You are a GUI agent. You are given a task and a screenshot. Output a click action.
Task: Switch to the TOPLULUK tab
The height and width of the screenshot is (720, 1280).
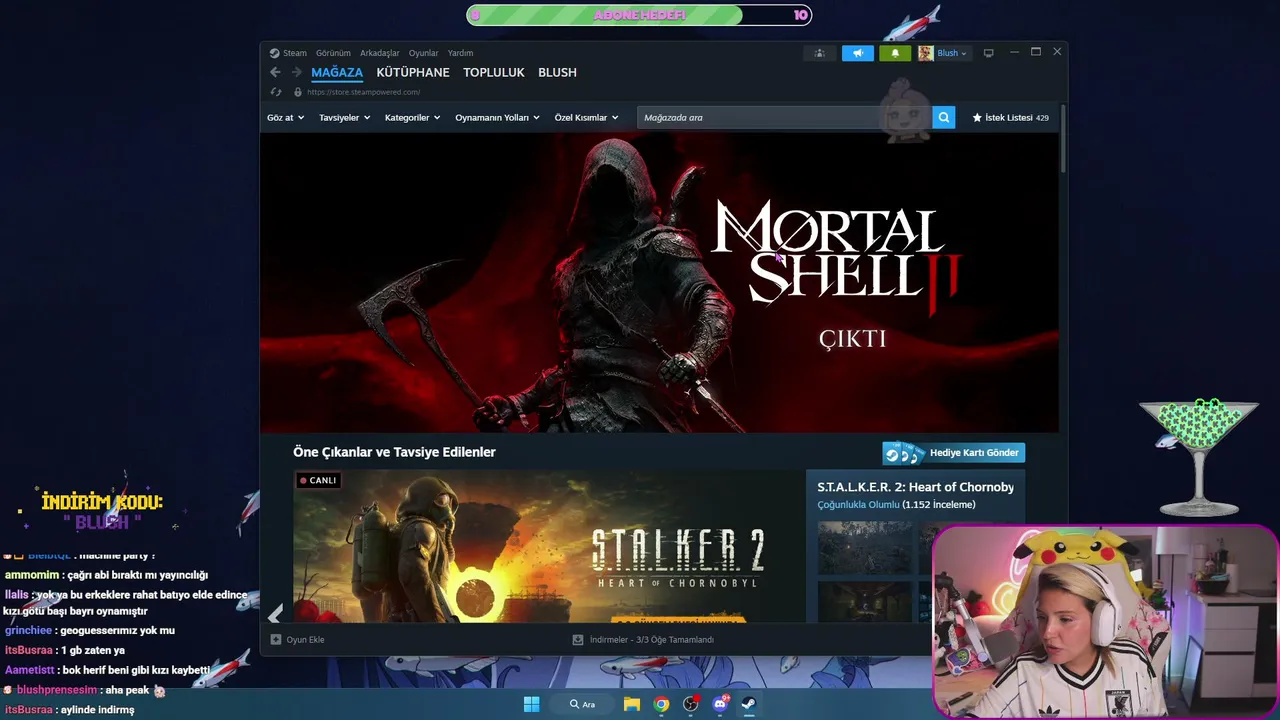tap(494, 73)
